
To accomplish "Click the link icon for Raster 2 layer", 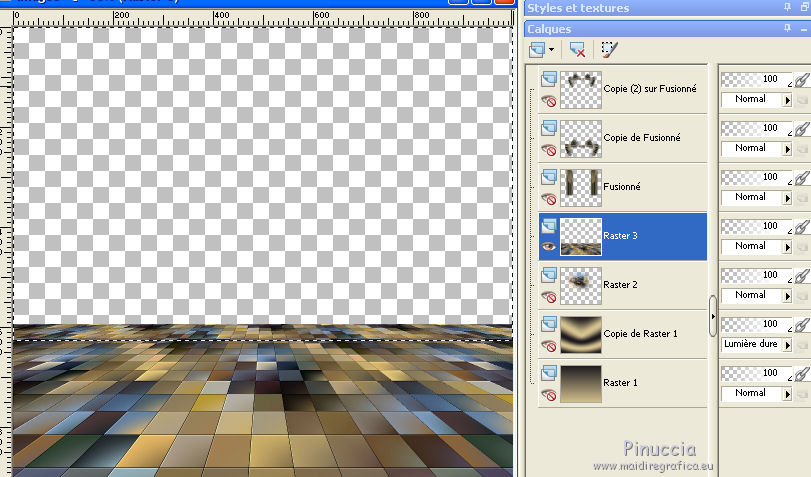I will pyautogui.click(x=801, y=276).
